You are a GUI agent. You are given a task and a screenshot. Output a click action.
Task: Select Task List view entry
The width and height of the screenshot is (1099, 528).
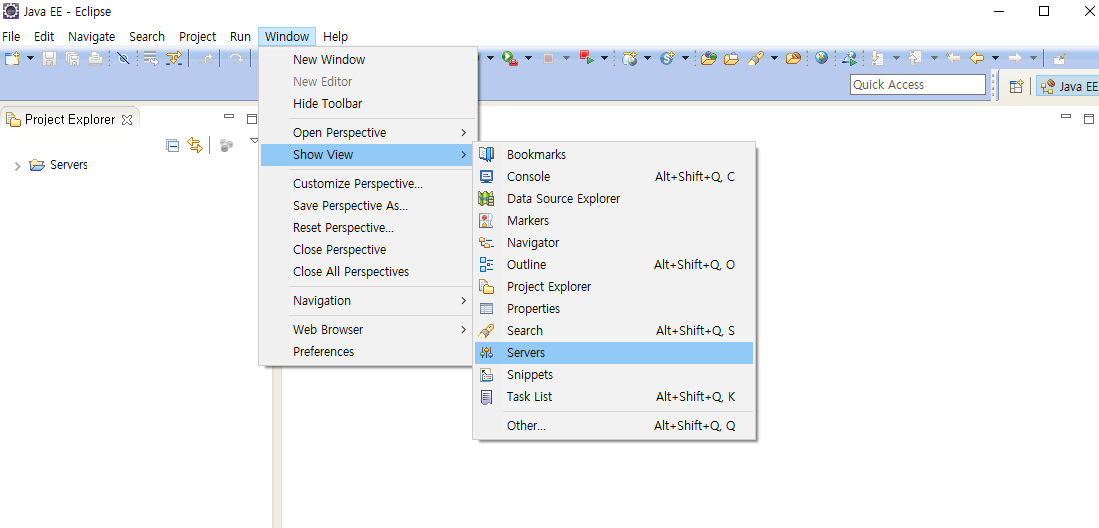click(x=614, y=397)
